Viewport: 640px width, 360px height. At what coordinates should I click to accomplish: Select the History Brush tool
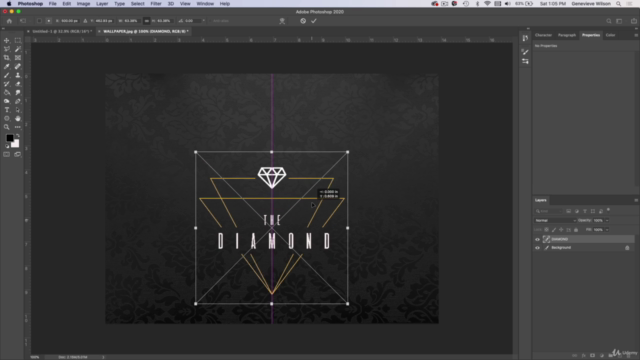coord(7,84)
